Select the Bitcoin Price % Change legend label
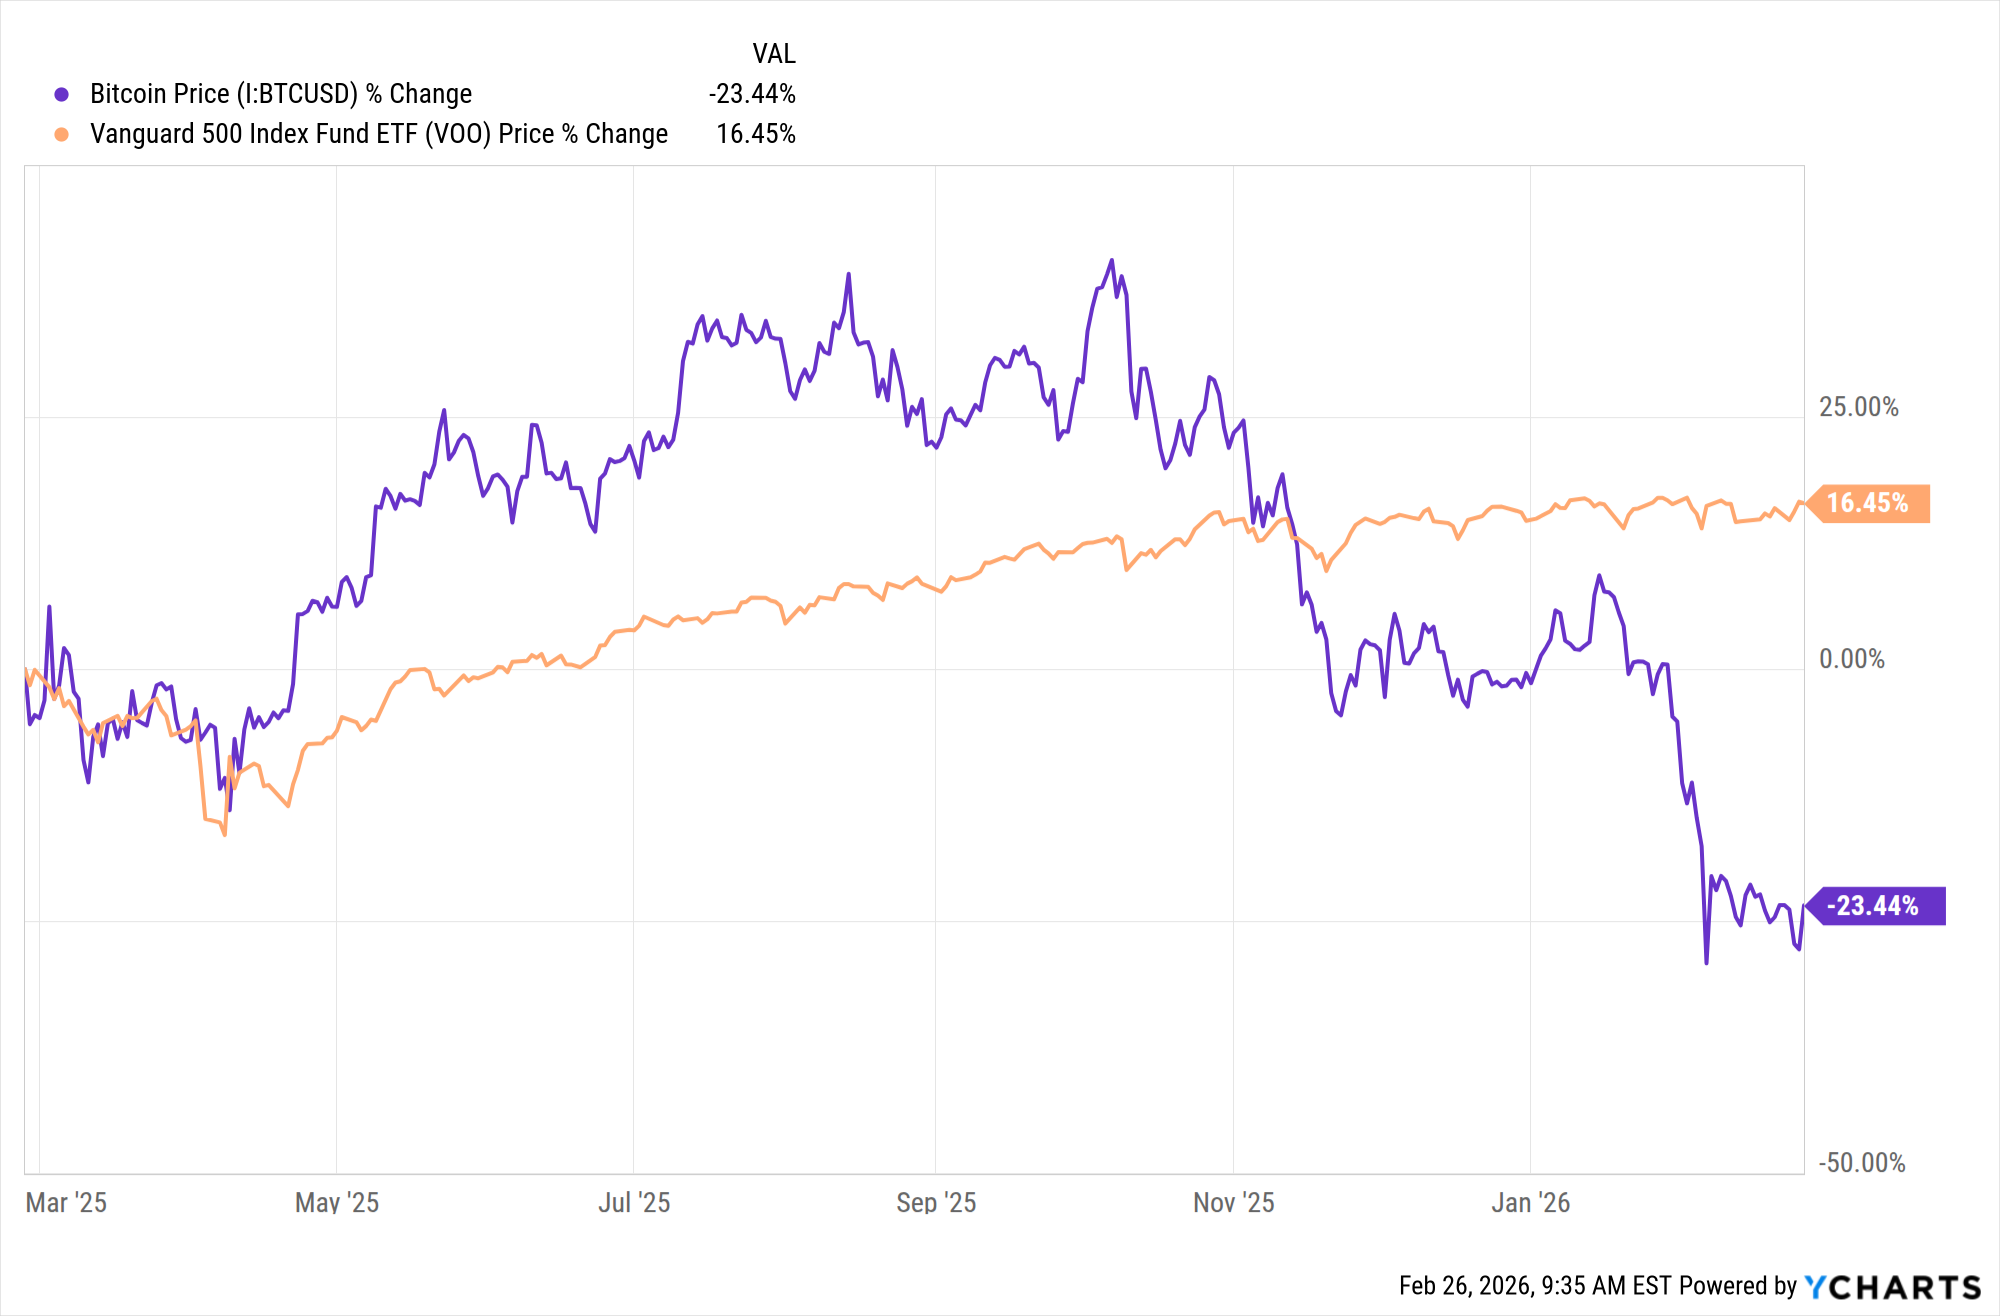This screenshot has height=1316, width=2000. 281,94
